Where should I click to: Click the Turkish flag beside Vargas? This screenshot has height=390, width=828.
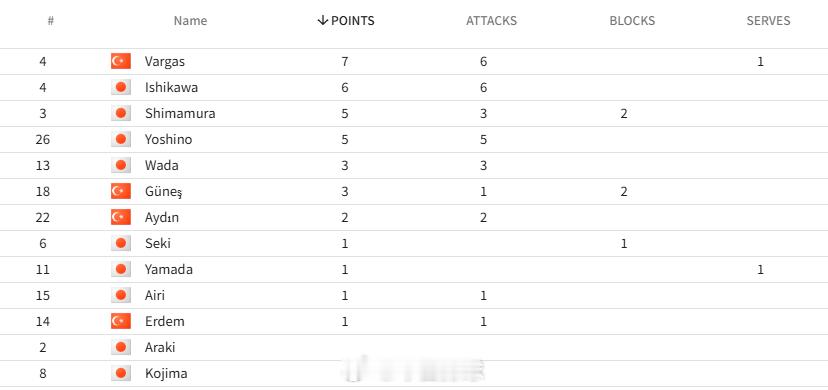[120, 61]
